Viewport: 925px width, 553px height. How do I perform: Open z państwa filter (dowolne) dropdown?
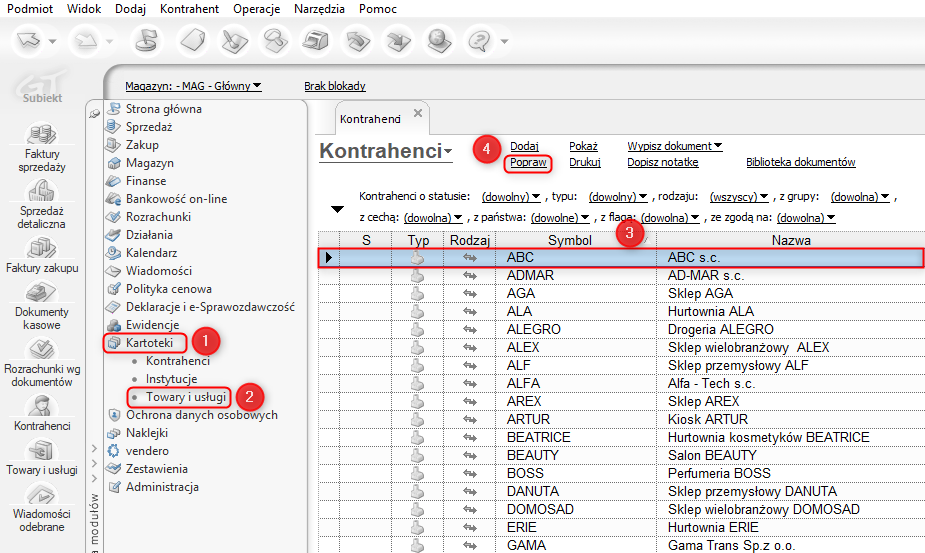(560, 218)
